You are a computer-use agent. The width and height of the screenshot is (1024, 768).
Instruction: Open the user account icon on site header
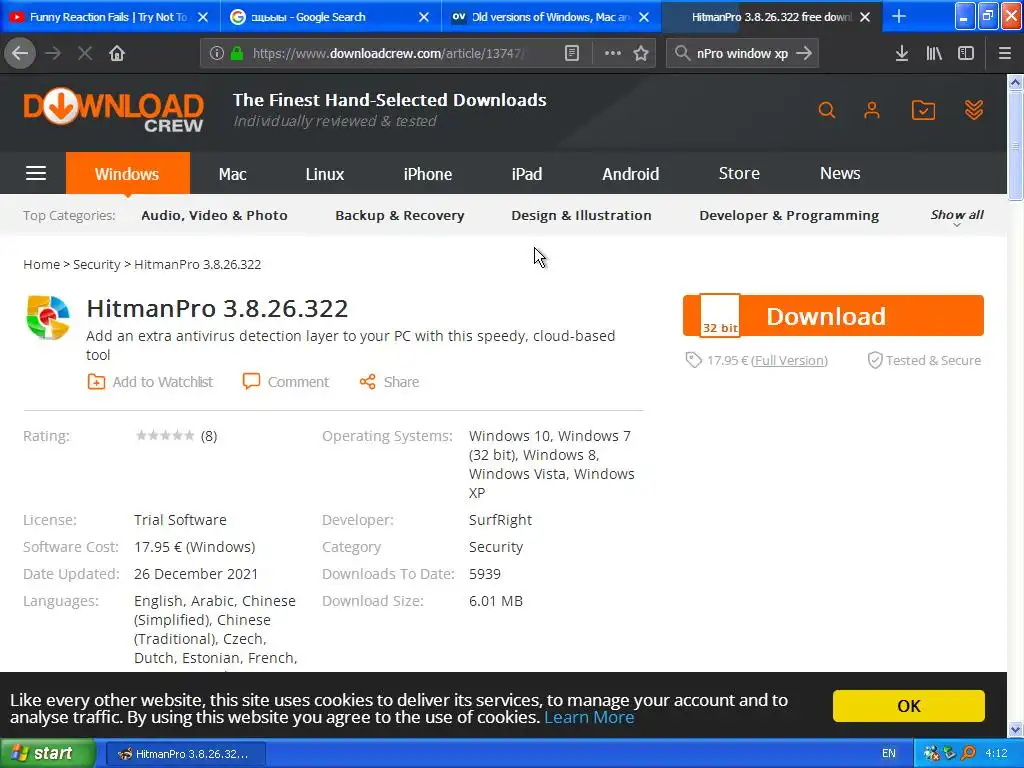(872, 110)
